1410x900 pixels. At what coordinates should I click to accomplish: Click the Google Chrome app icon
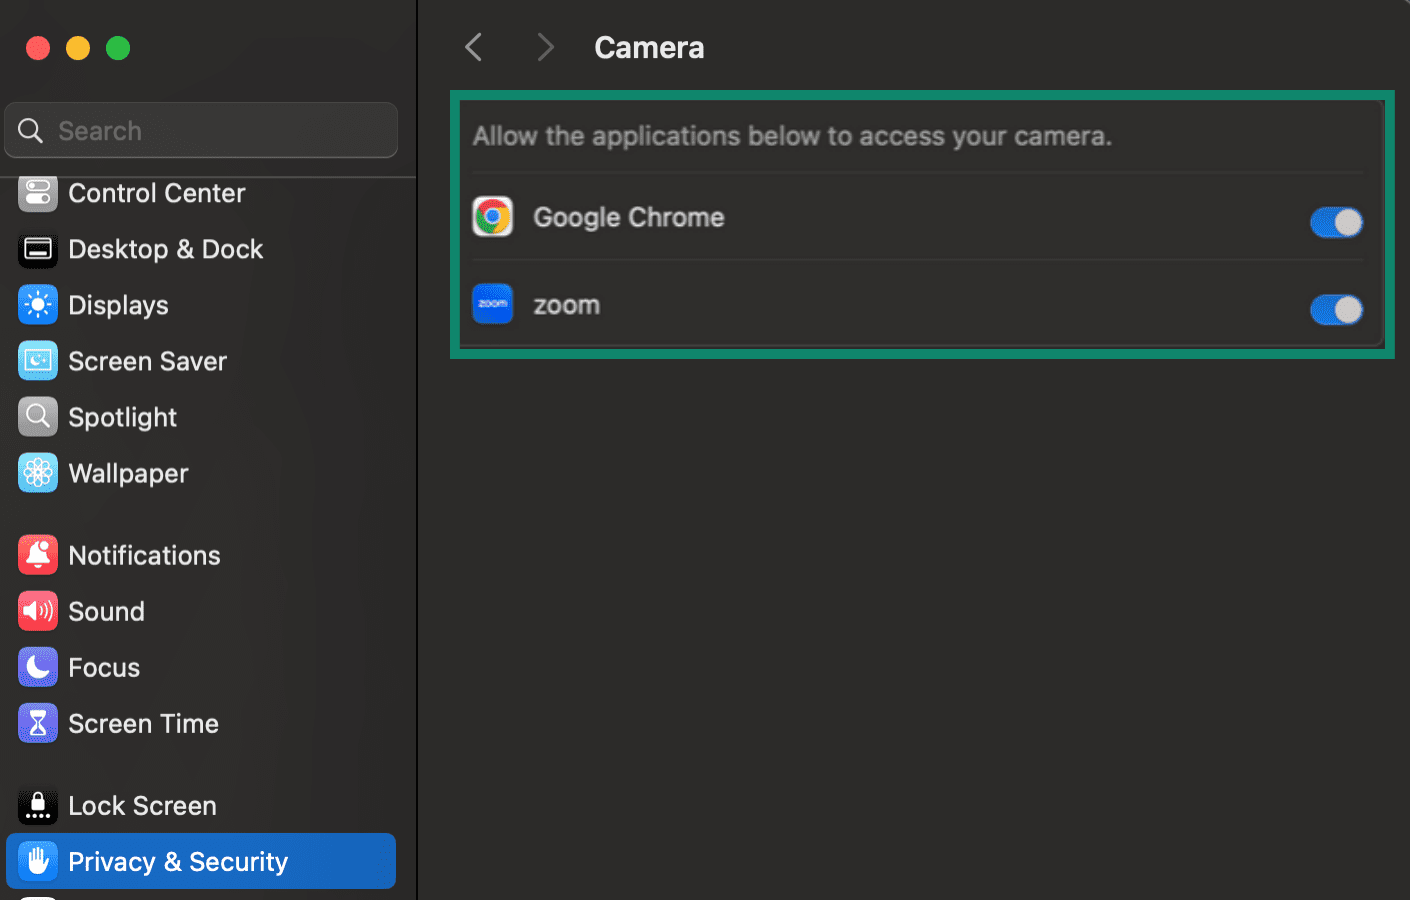tap(492, 216)
